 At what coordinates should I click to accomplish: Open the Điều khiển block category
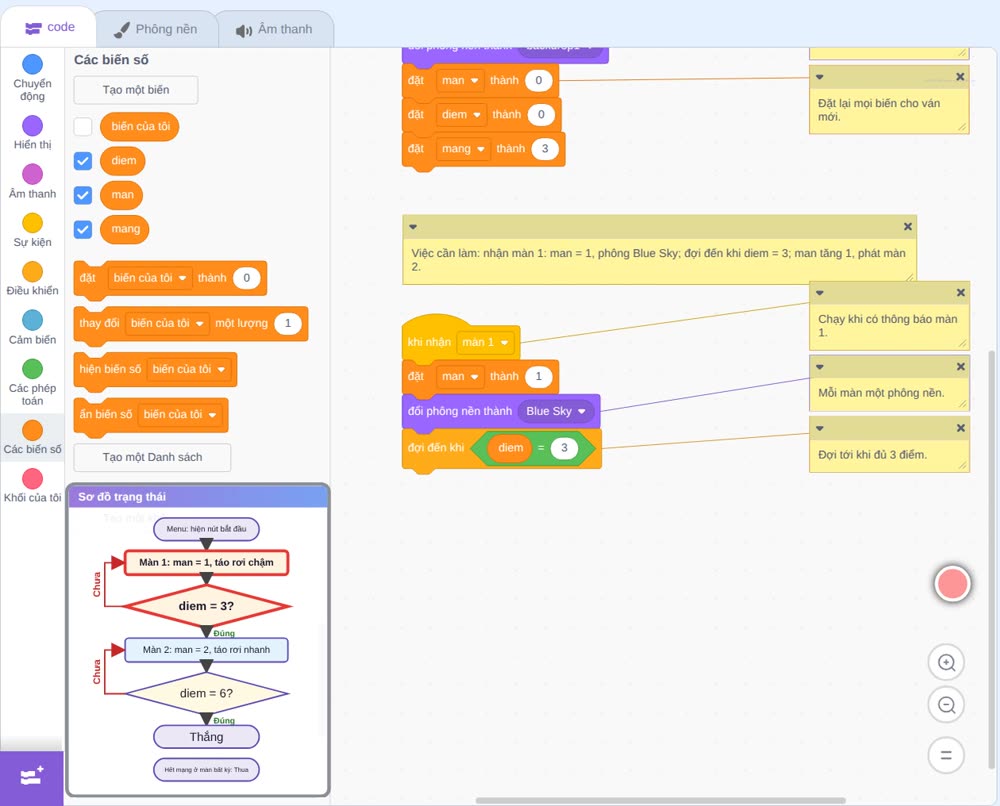coord(32,279)
